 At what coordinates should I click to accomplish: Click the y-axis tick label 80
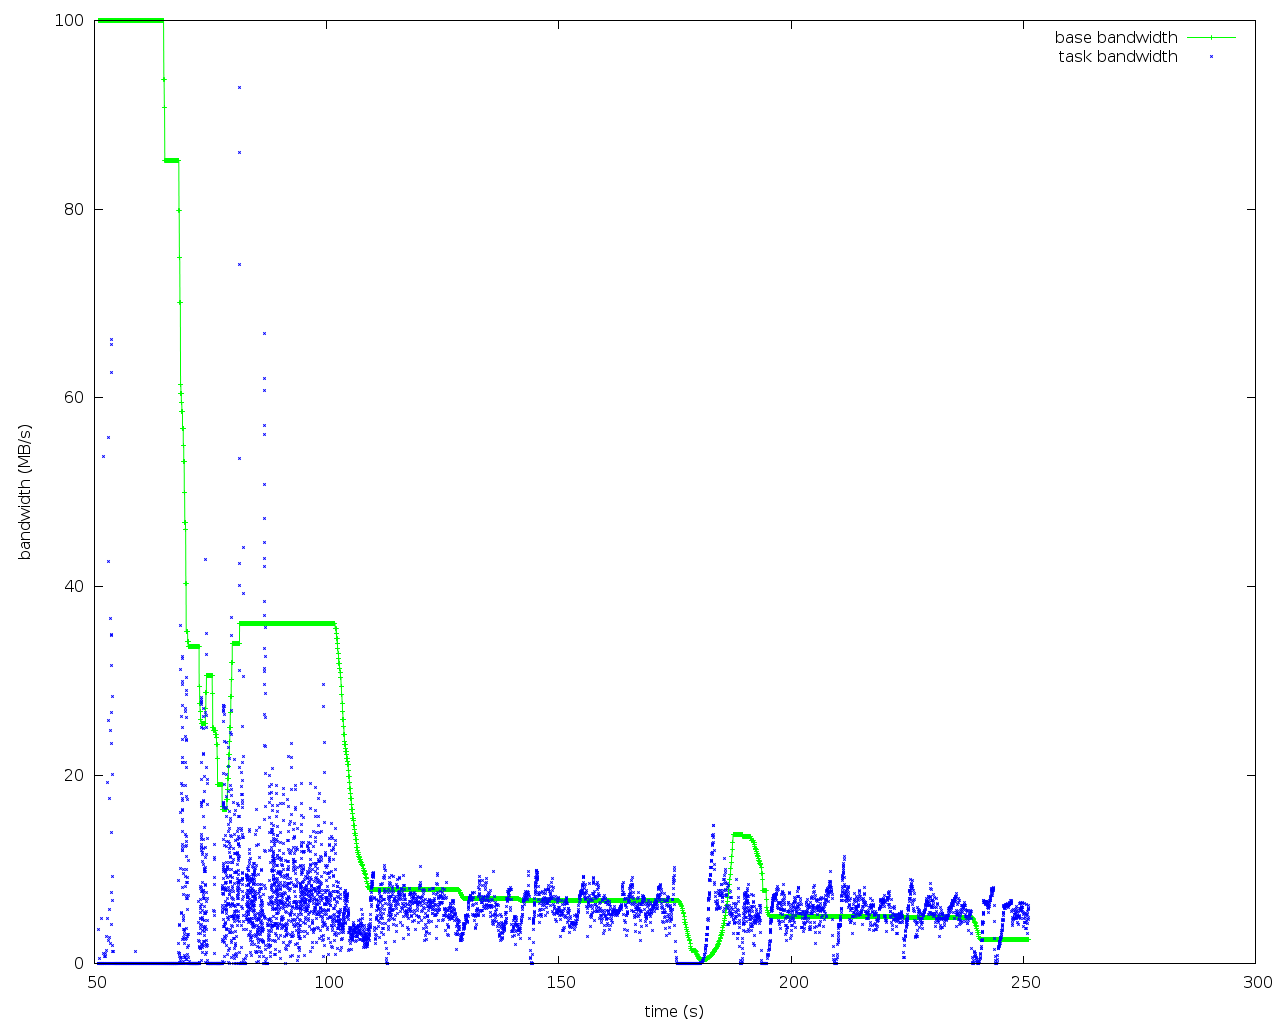coord(73,209)
